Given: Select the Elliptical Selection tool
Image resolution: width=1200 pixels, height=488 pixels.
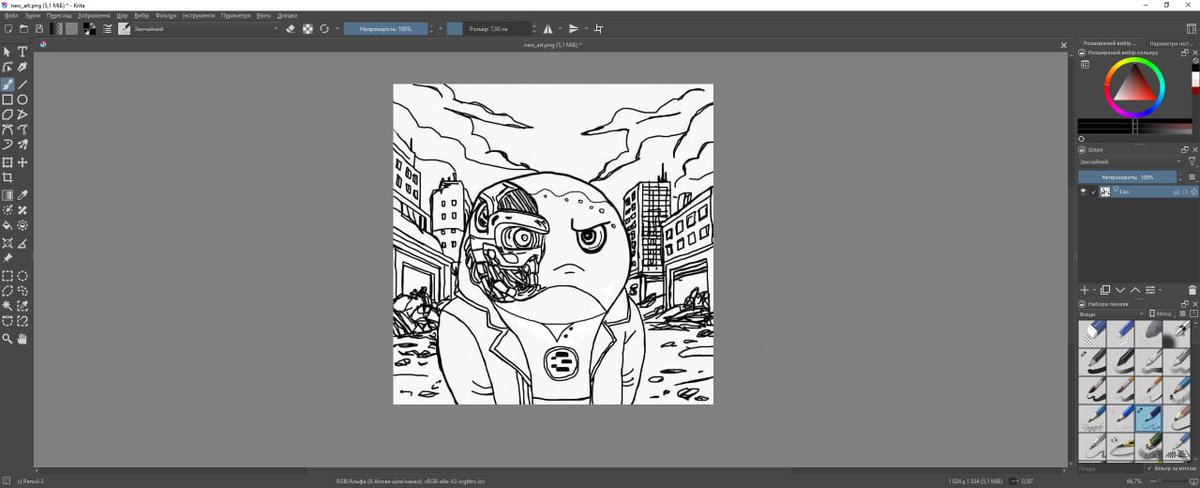Looking at the screenshot, I should pos(22,276).
